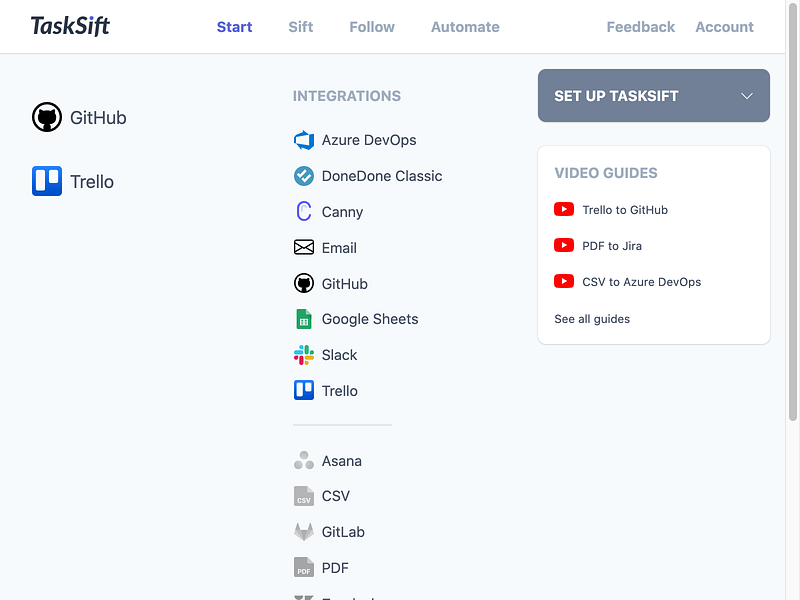
Task: Open the Google Sheets integration link
Action: click(370, 319)
